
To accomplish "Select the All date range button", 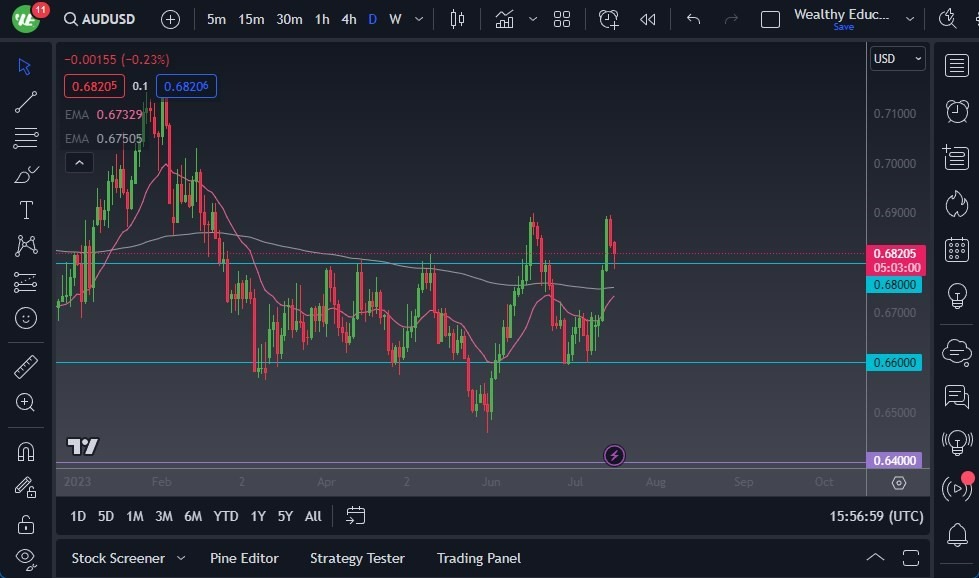I will pyautogui.click(x=312, y=516).
